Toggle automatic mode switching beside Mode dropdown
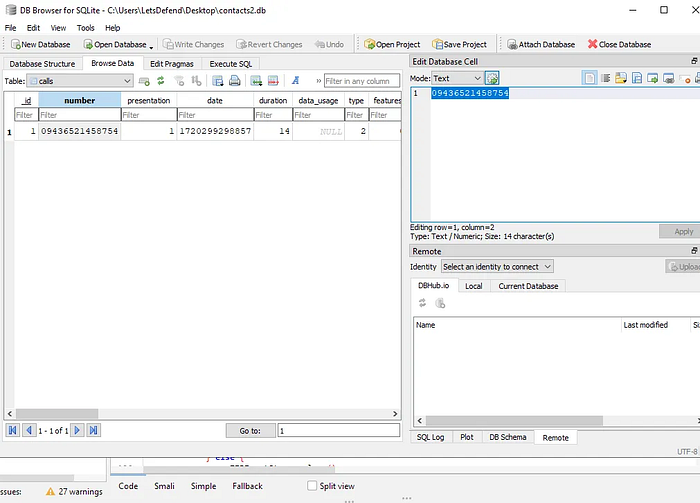700x503 pixels. [x=492, y=78]
